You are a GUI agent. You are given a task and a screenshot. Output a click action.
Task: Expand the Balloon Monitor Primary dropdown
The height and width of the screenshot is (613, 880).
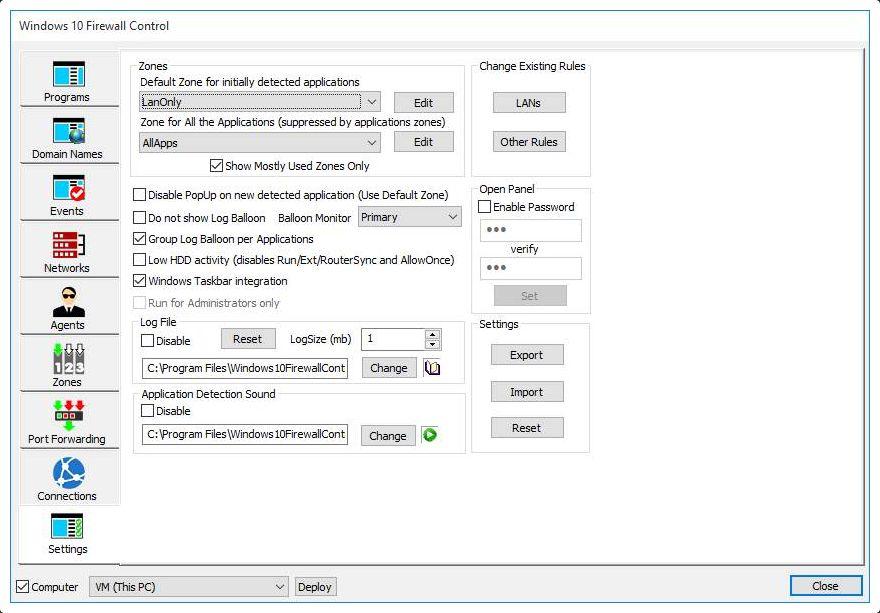click(410, 217)
